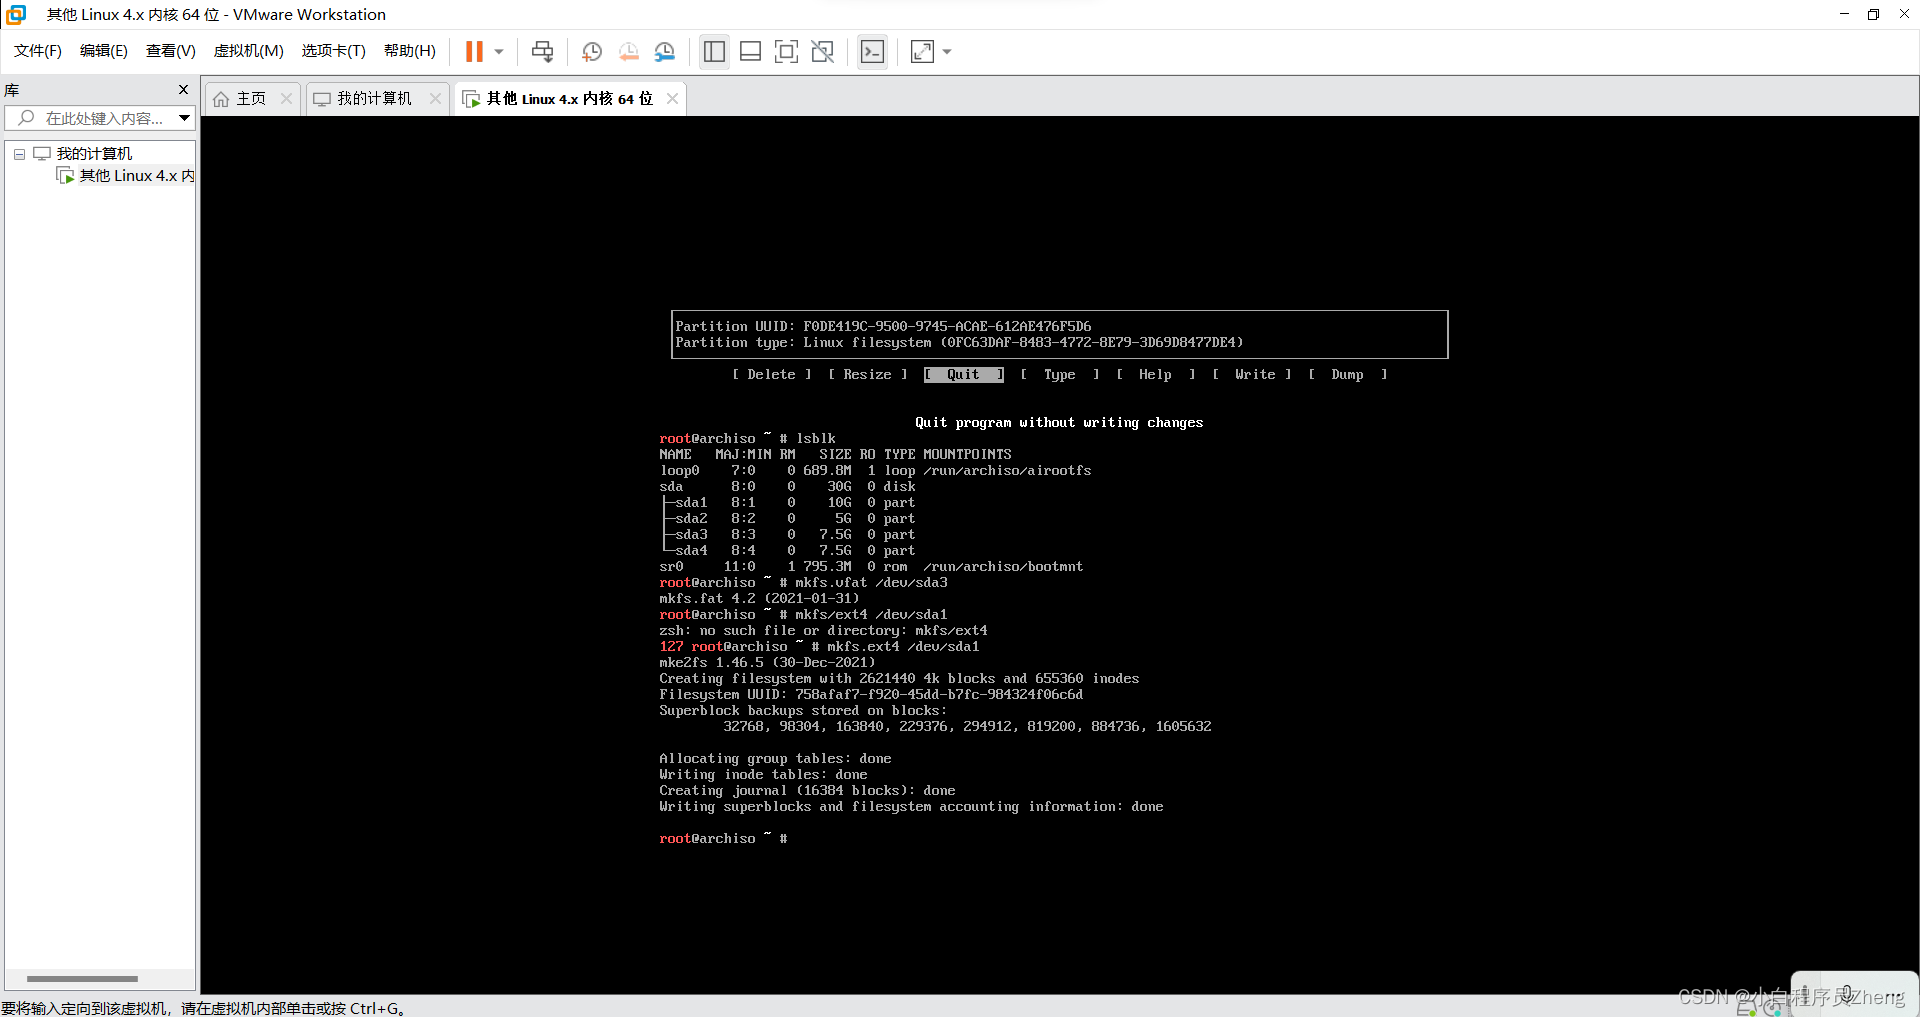Select 我的计算机 in library tree
The width and height of the screenshot is (1920, 1017).
pyautogui.click(x=94, y=153)
